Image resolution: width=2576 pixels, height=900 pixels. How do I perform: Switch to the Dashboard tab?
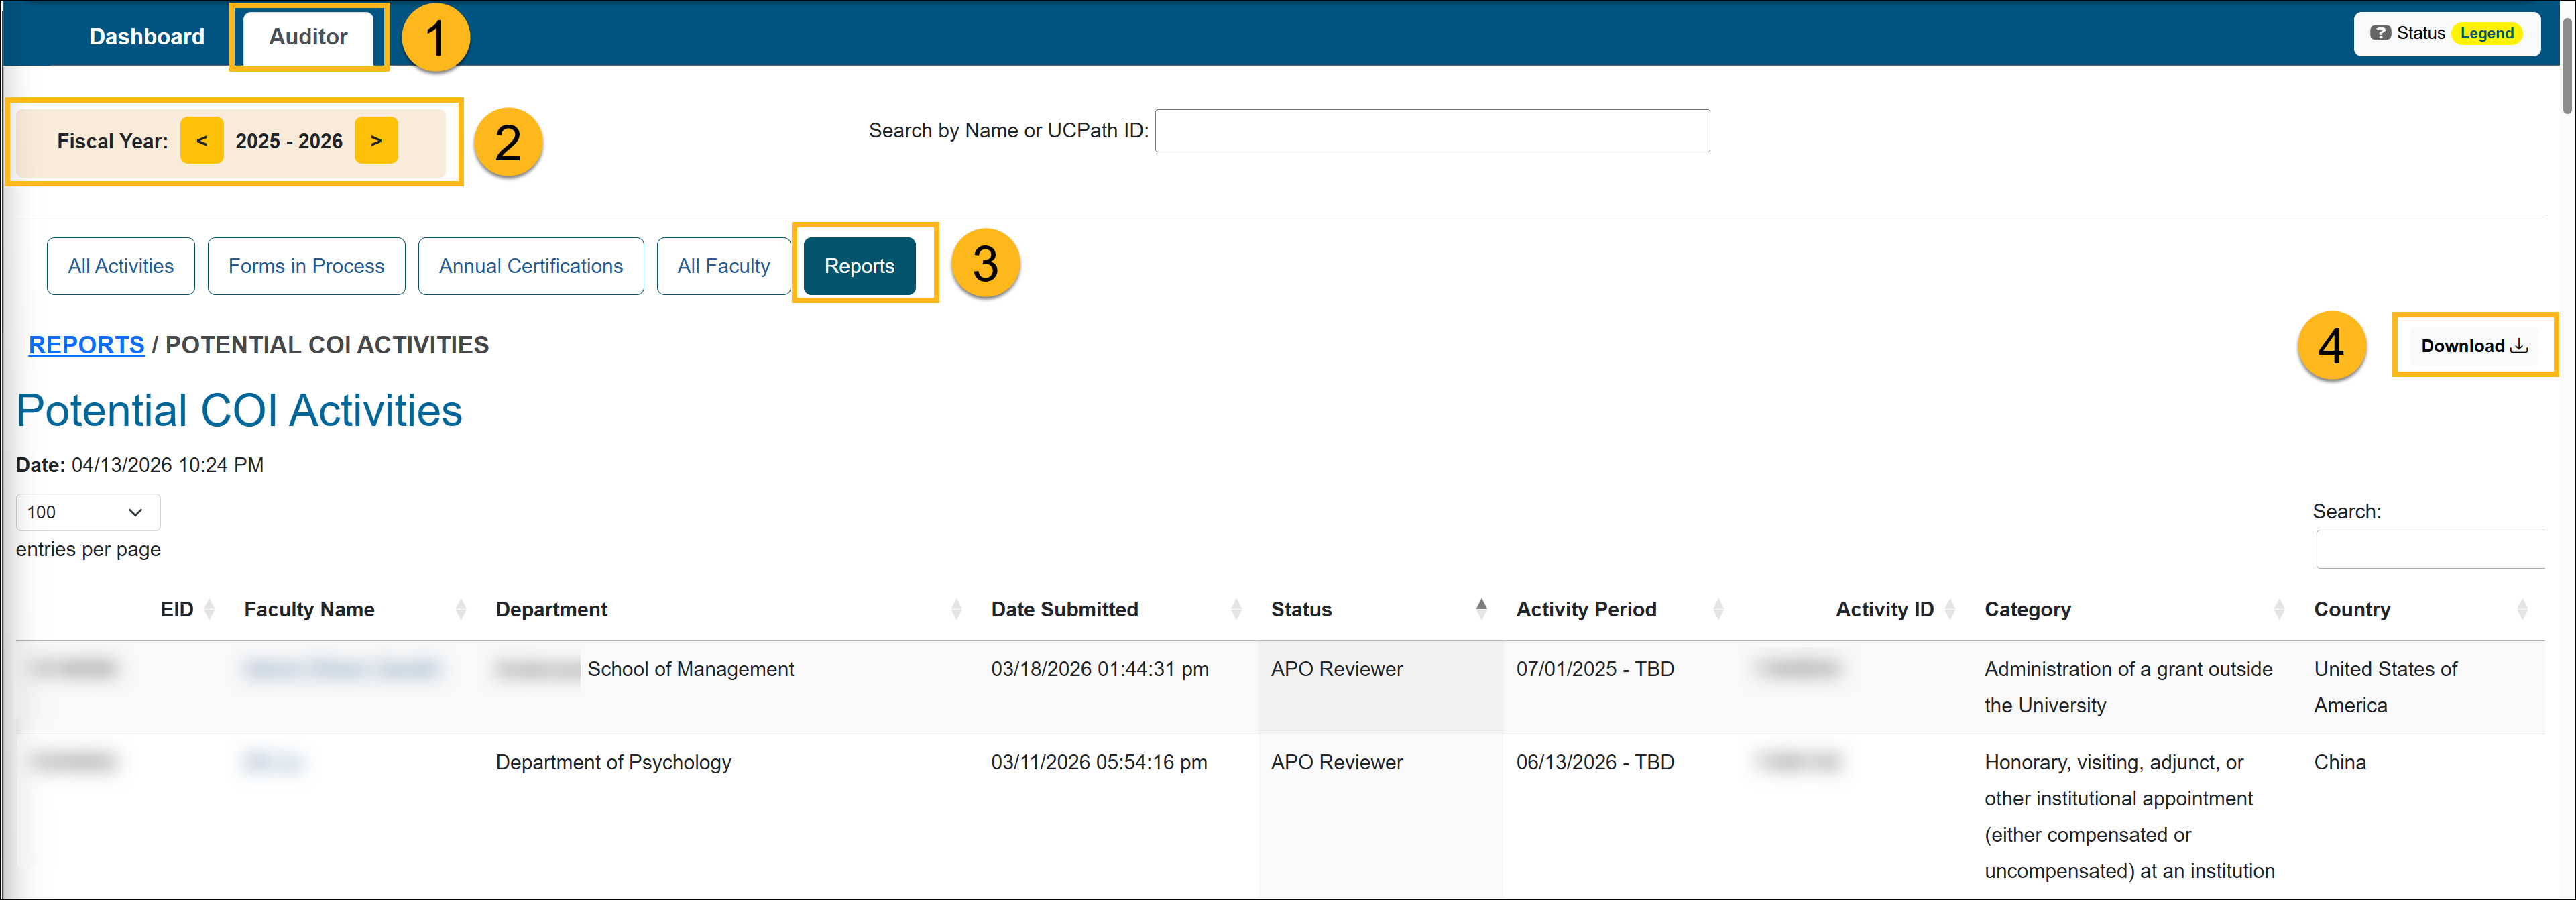(147, 37)
